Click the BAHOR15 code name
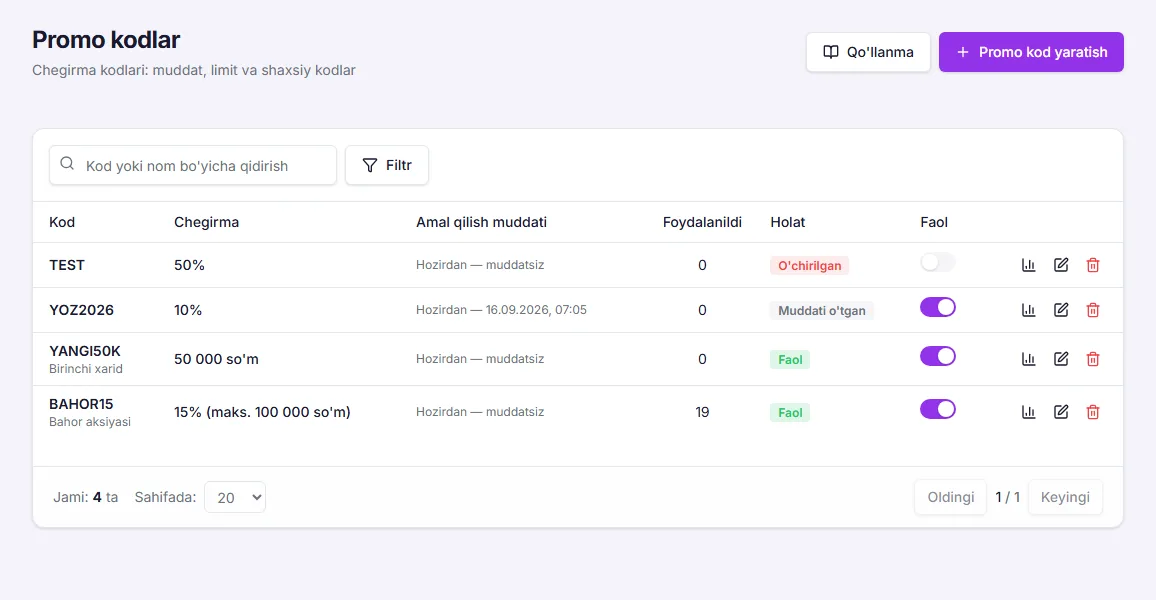The height and width of the screenshot is (600, 1156). coord(81,404)
